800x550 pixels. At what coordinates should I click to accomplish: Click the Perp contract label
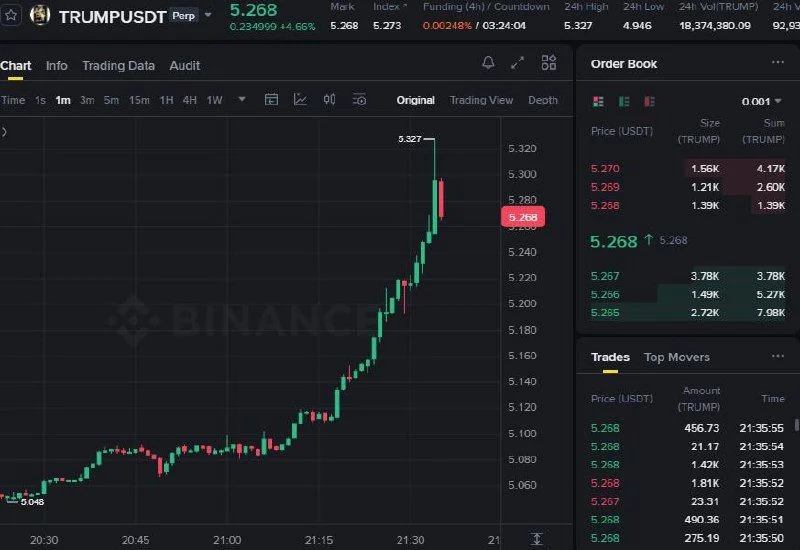coord(184,16)
